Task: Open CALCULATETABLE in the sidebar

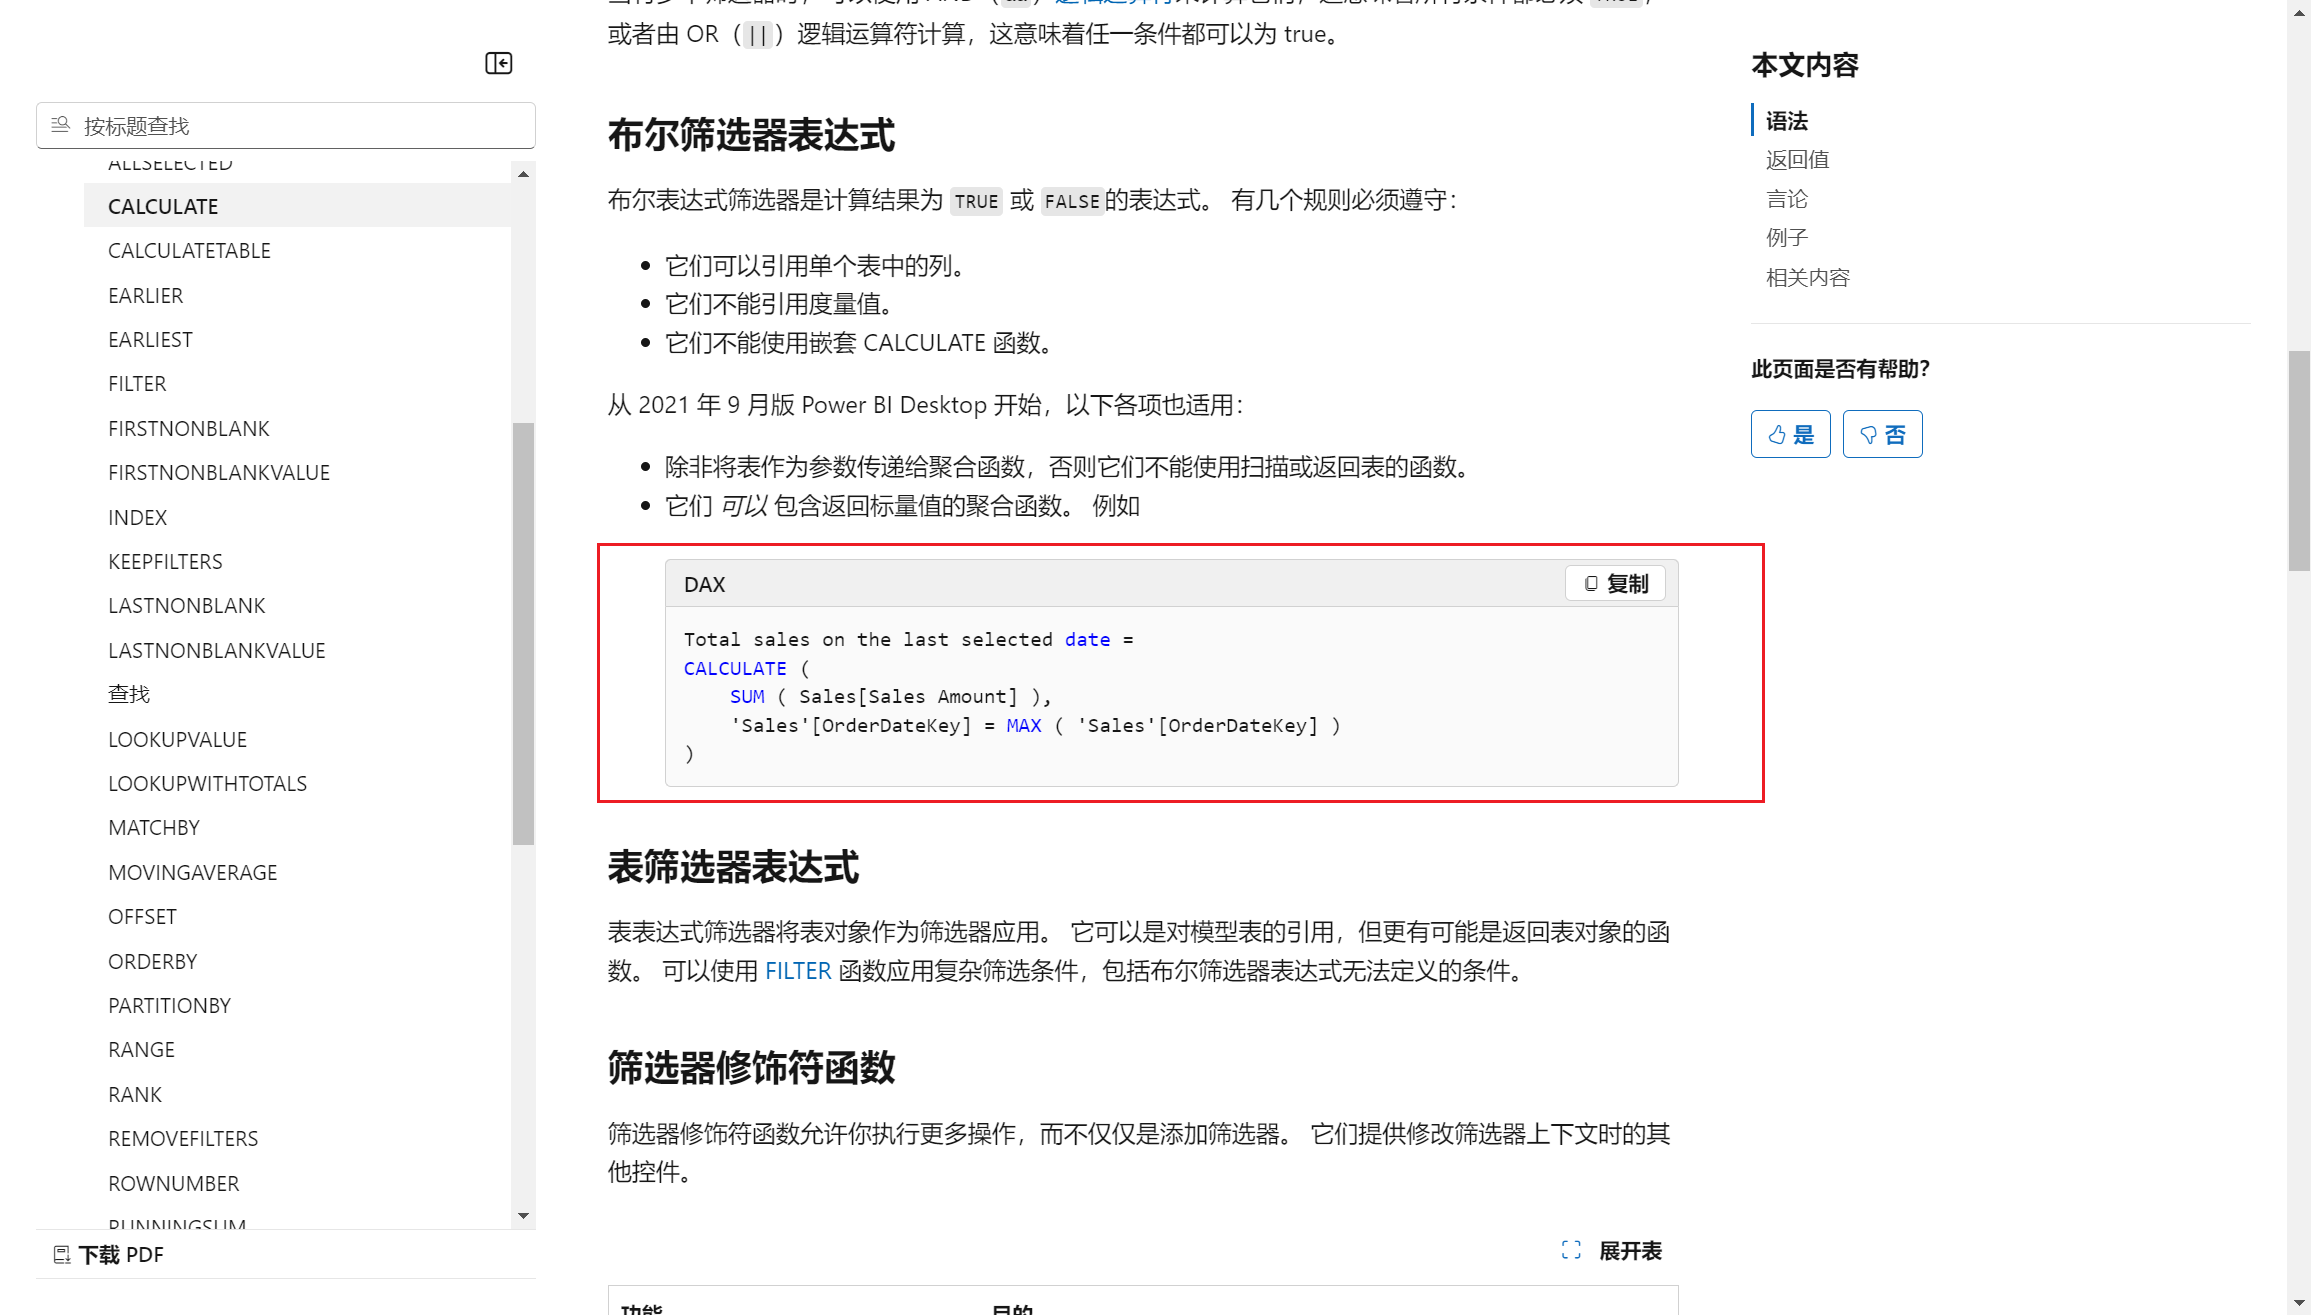Action: (189, 251)
